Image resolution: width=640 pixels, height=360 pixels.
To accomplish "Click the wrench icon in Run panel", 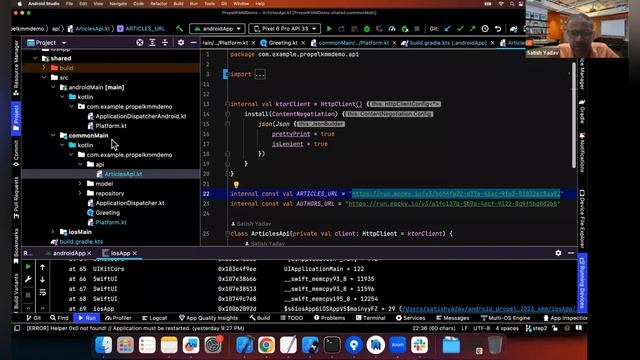I will [x=28, y=279].
